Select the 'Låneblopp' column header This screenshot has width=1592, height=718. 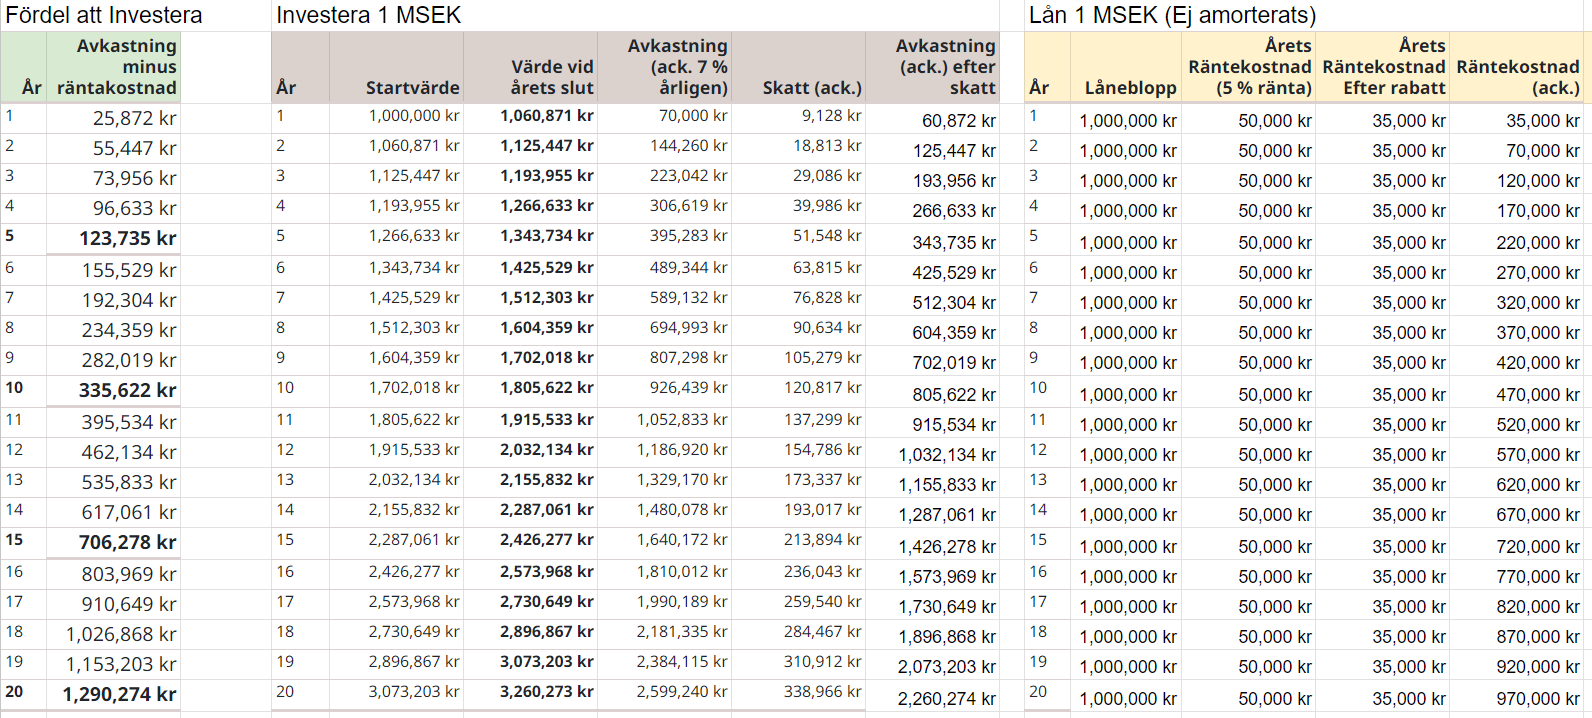1130,87
